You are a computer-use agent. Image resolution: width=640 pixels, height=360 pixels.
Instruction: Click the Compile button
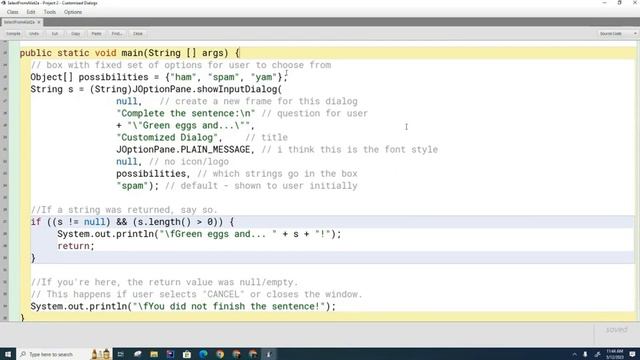tap(13, 33)
